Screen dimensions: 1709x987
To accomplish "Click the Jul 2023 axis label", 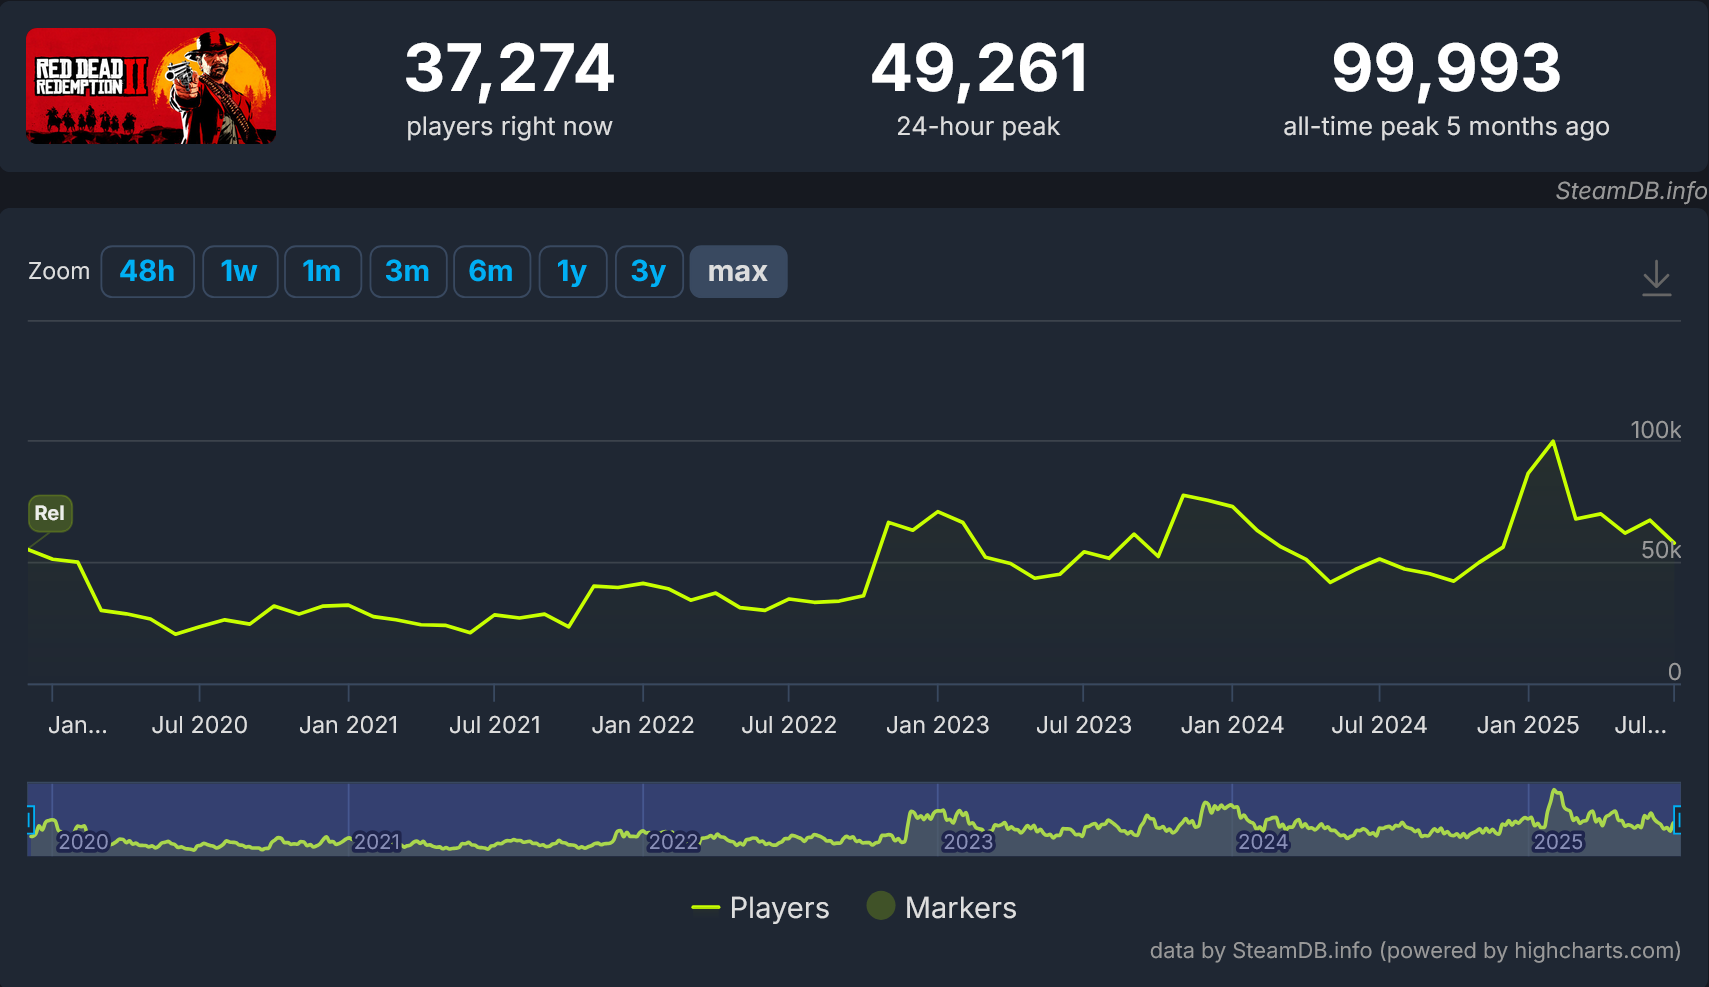I will [1083, 725].
